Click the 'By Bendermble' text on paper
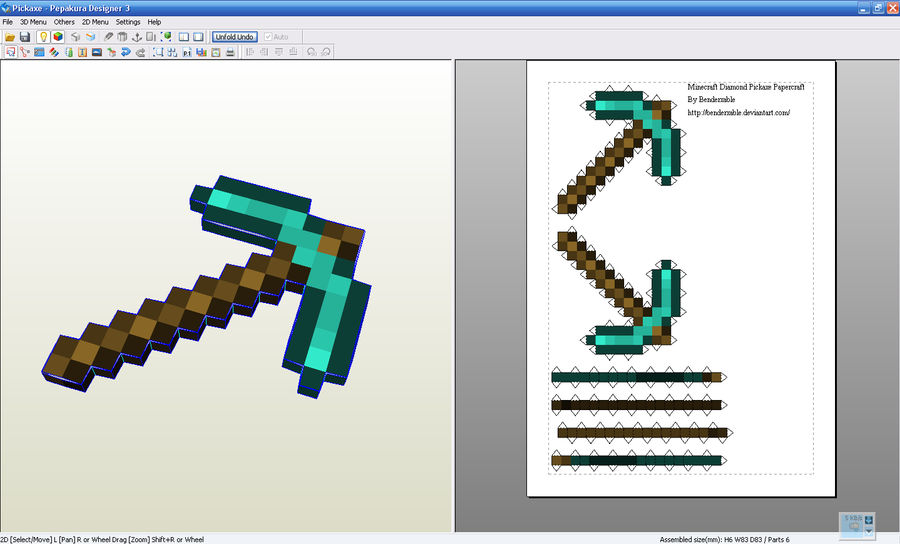Viewport: 900px width, 544px height. point(711,99)
